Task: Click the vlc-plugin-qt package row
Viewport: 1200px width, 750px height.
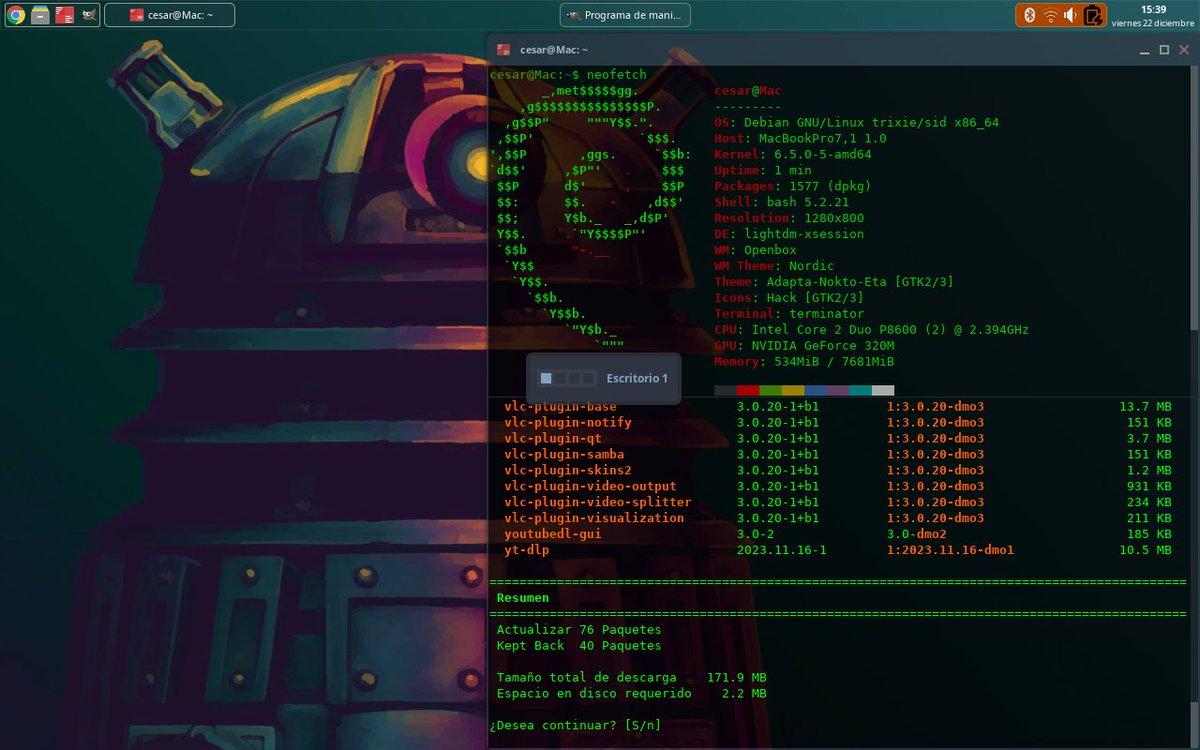Action: (x=837, y=439)
